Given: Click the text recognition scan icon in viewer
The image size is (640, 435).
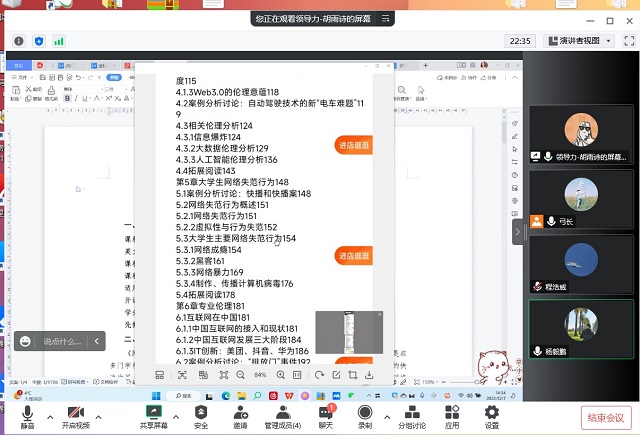Looking at the screenshot, I should tap(182, 375).
